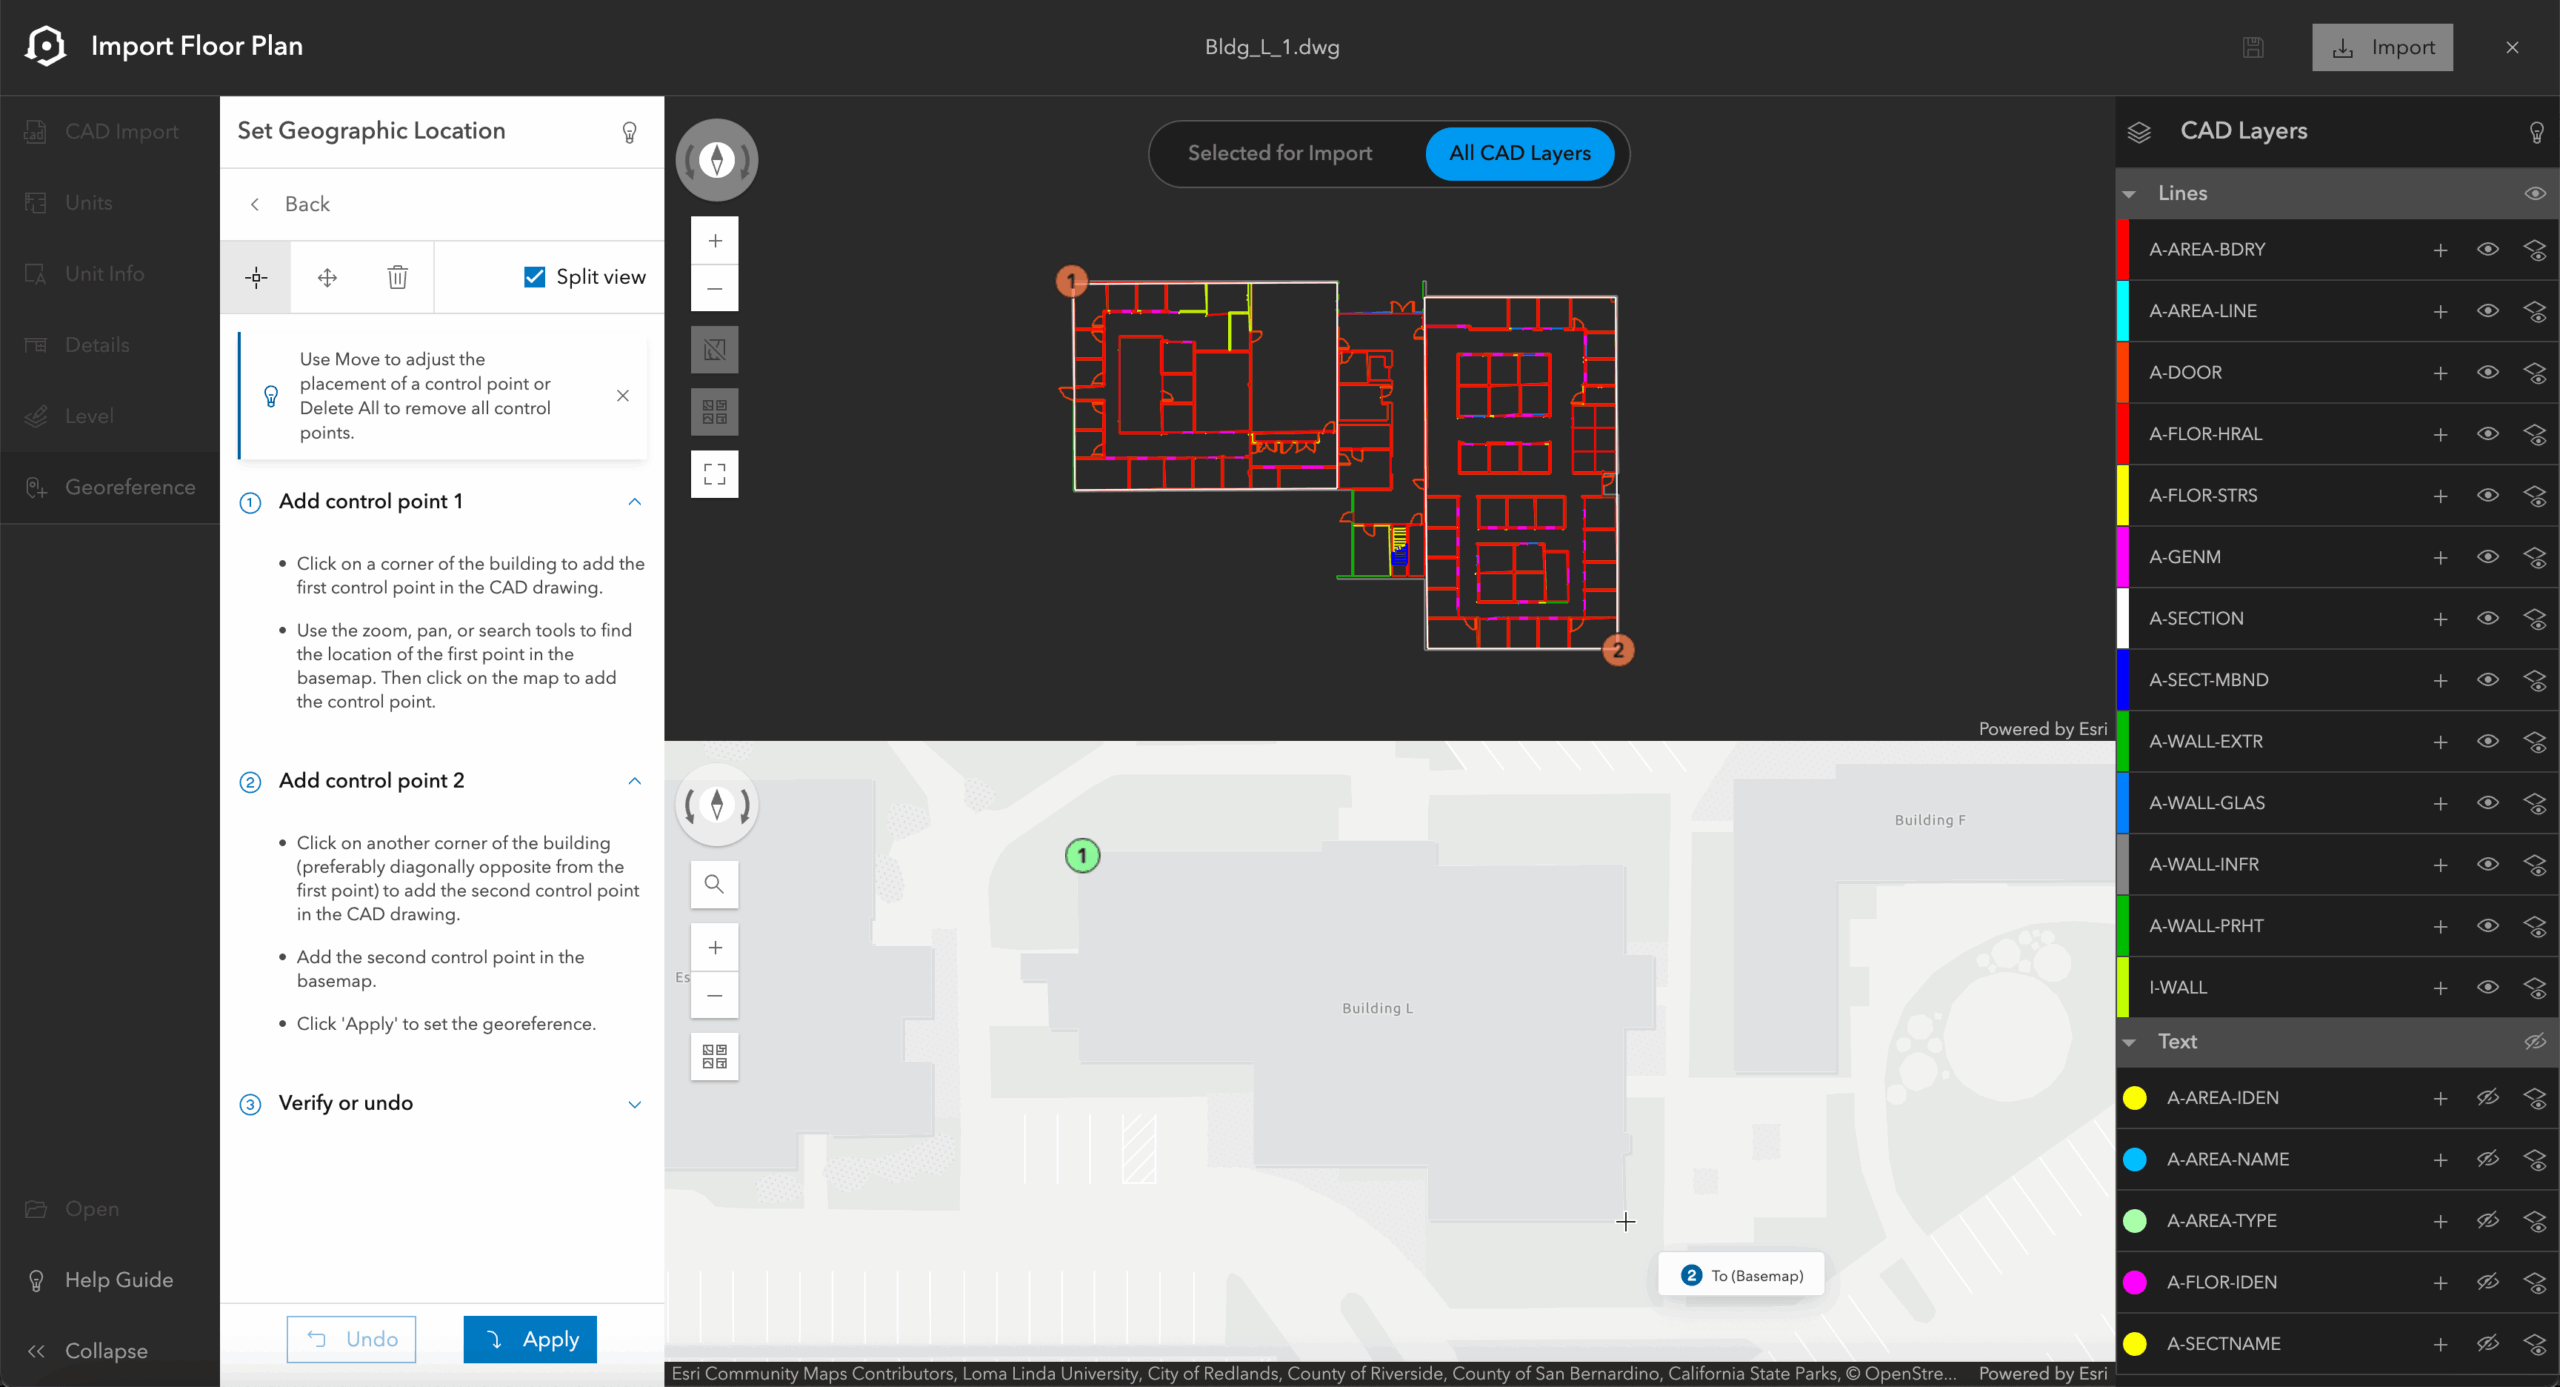Image resolution: width=2560 pixels, height=1387 pixels.
Task: Hide the A-WALL-EXTR layer with eye icon
Action: pyautogui.click(x=2487, y=741)
